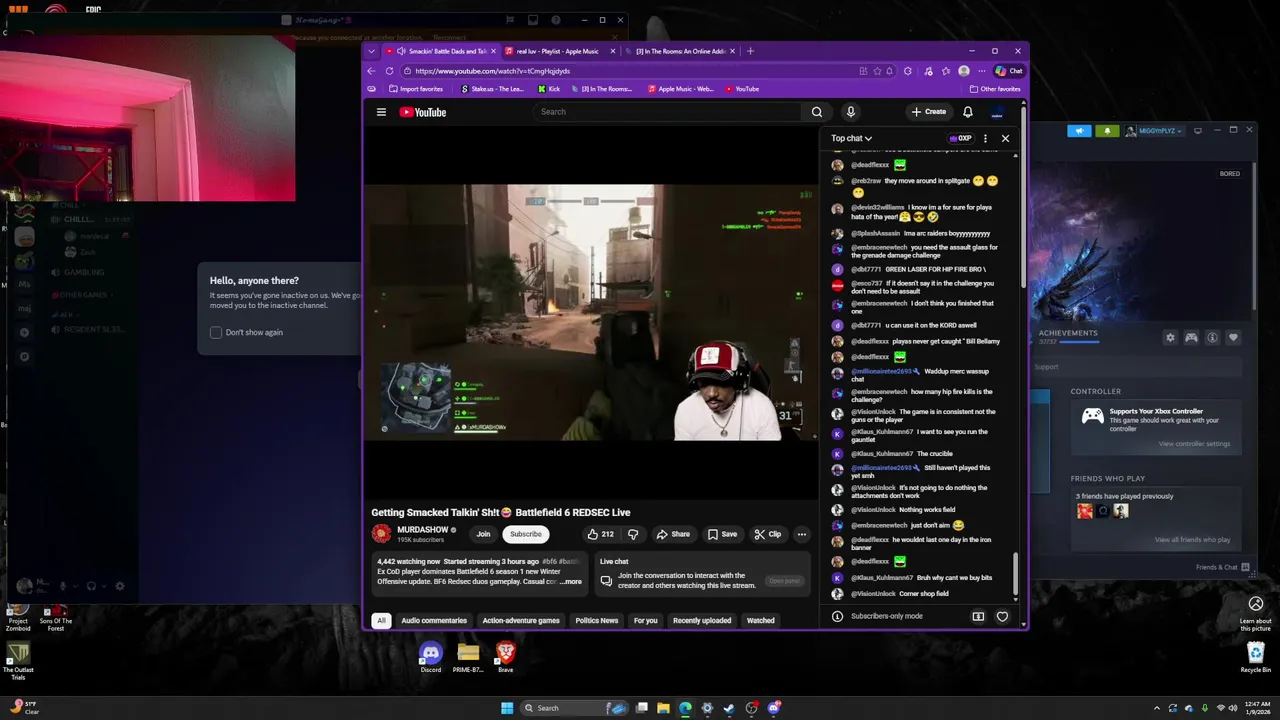Open Steam green notifications bell

tap(1107, 131)
